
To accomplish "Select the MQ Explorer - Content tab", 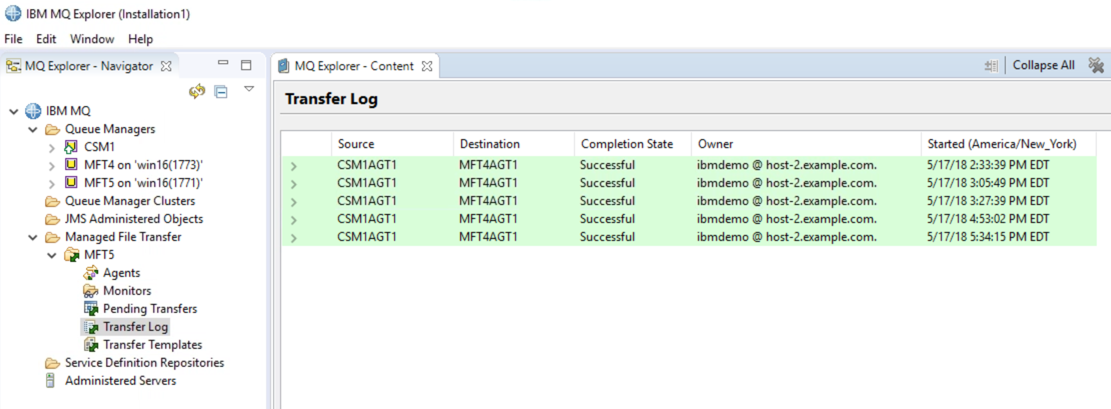I will [354, 66].
